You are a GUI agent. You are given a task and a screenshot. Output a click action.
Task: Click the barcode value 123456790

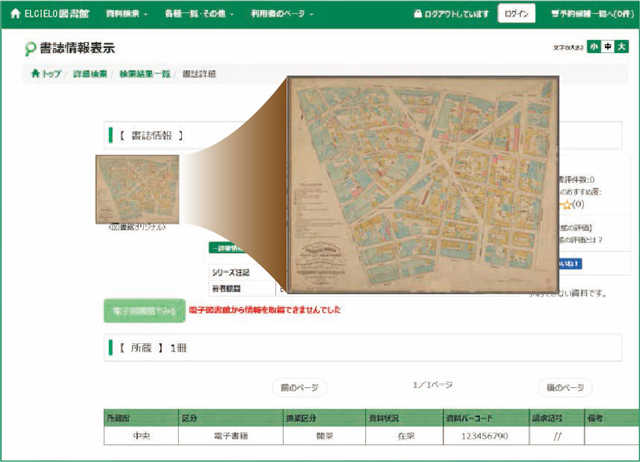484,436
